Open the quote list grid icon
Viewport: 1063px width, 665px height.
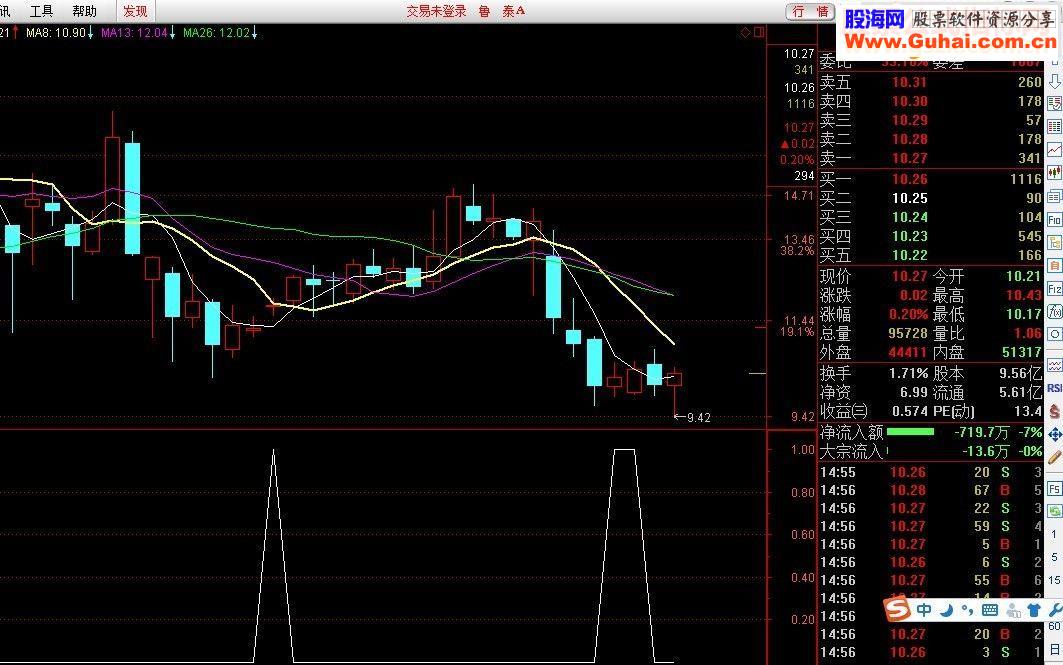click(1055, 127)
